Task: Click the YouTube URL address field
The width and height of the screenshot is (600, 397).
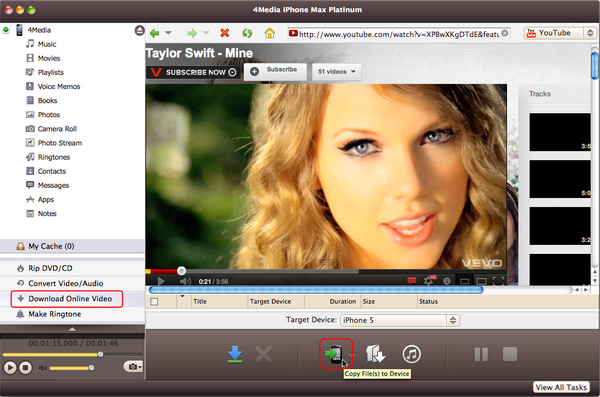Action: click(x=399, y=34)
